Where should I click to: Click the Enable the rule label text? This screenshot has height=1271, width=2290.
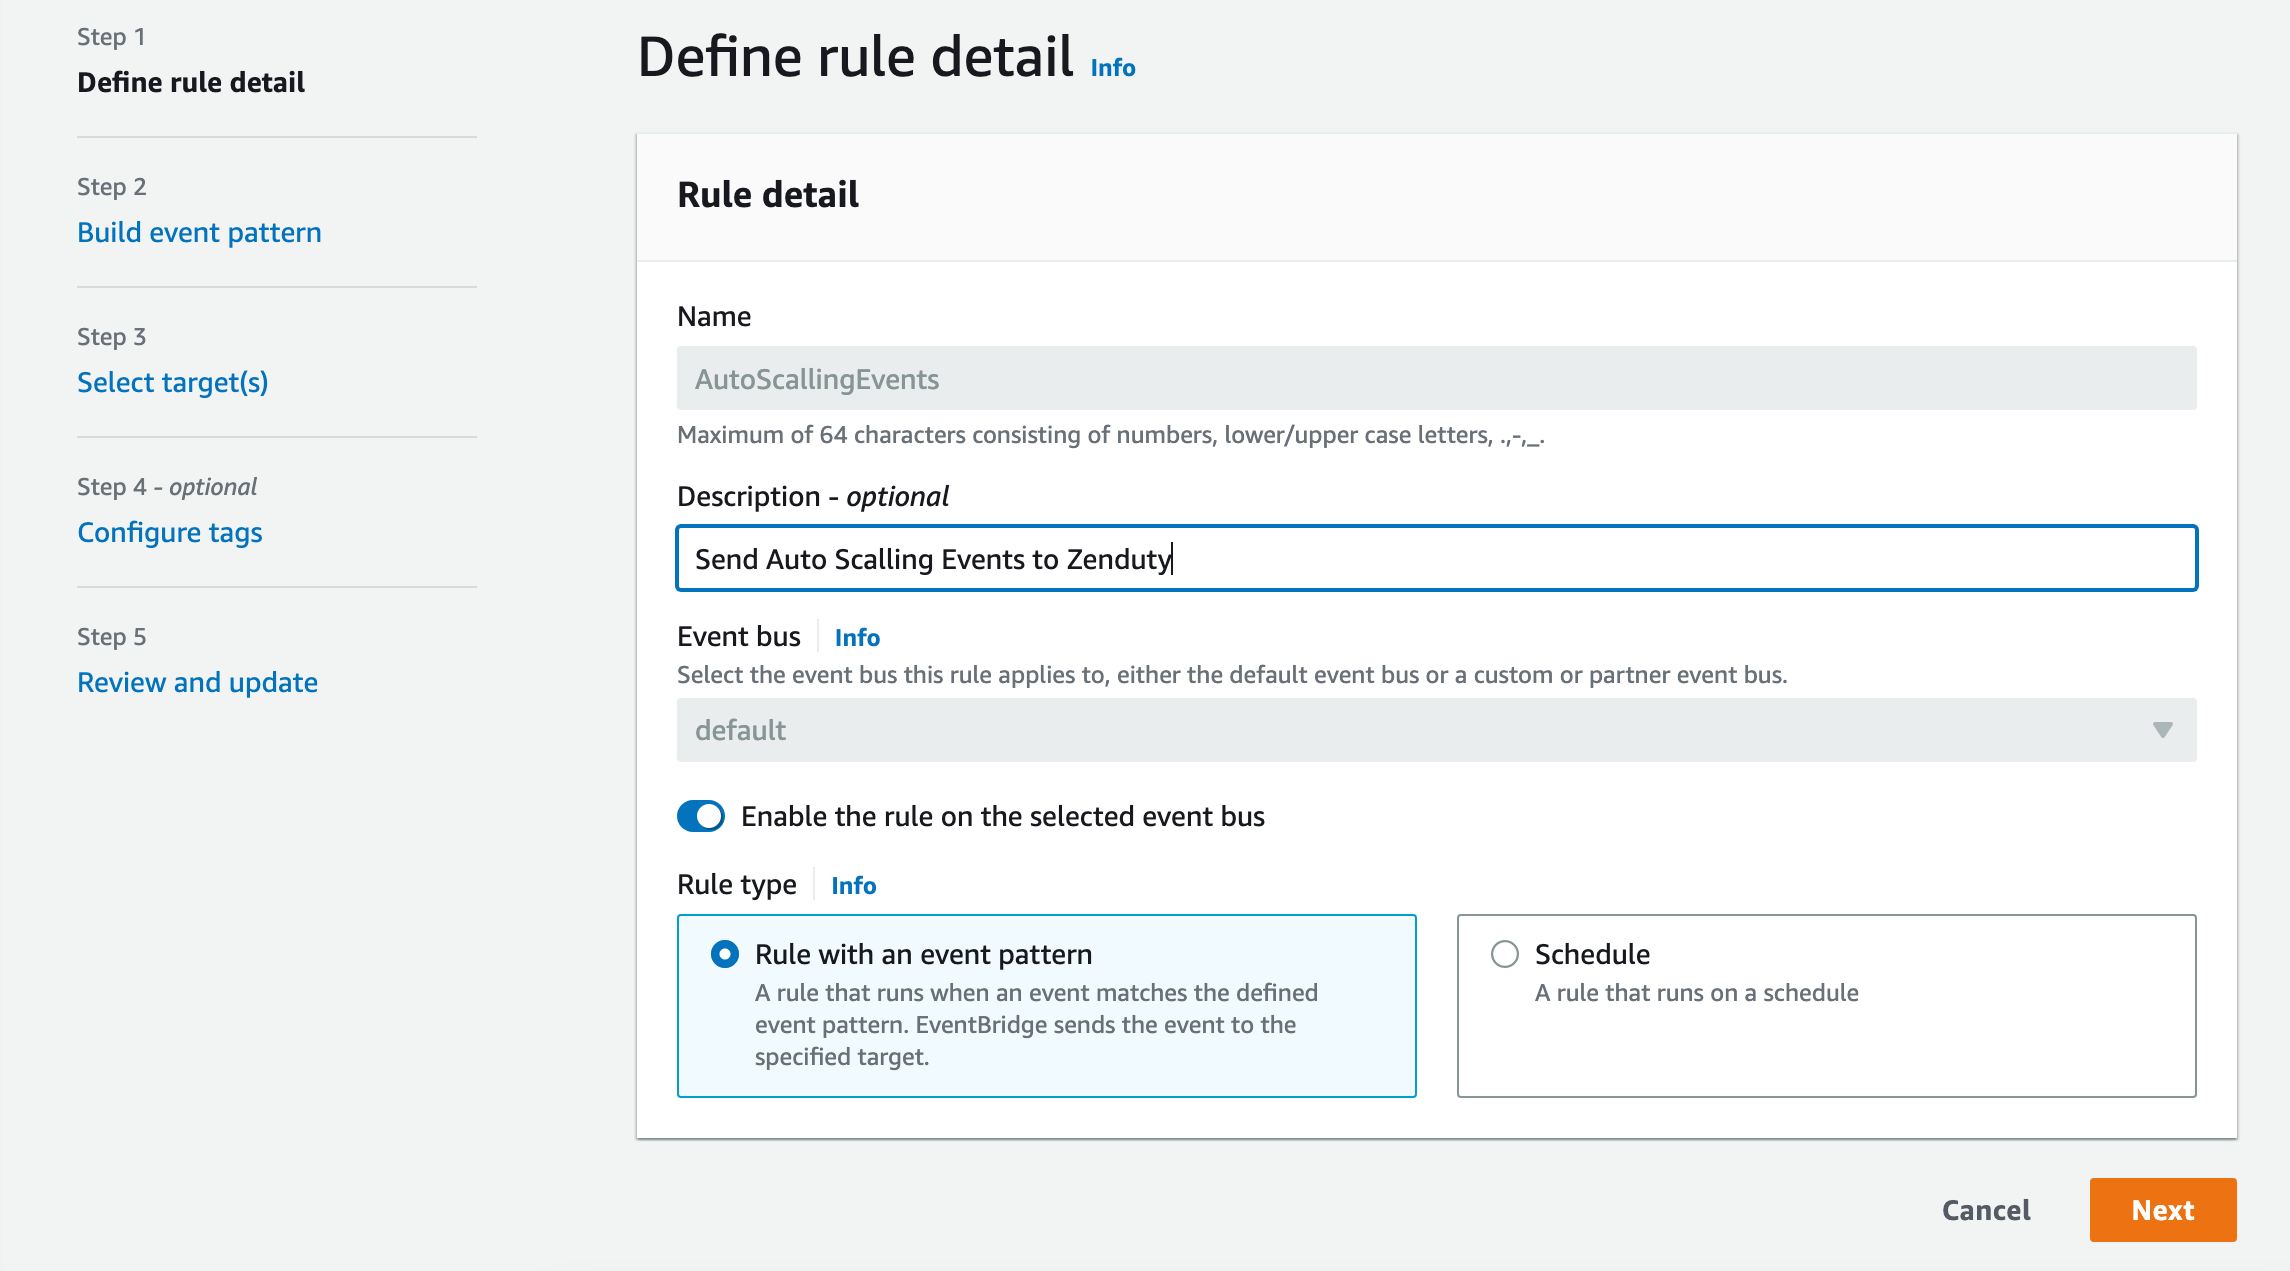pos(1002,816)
